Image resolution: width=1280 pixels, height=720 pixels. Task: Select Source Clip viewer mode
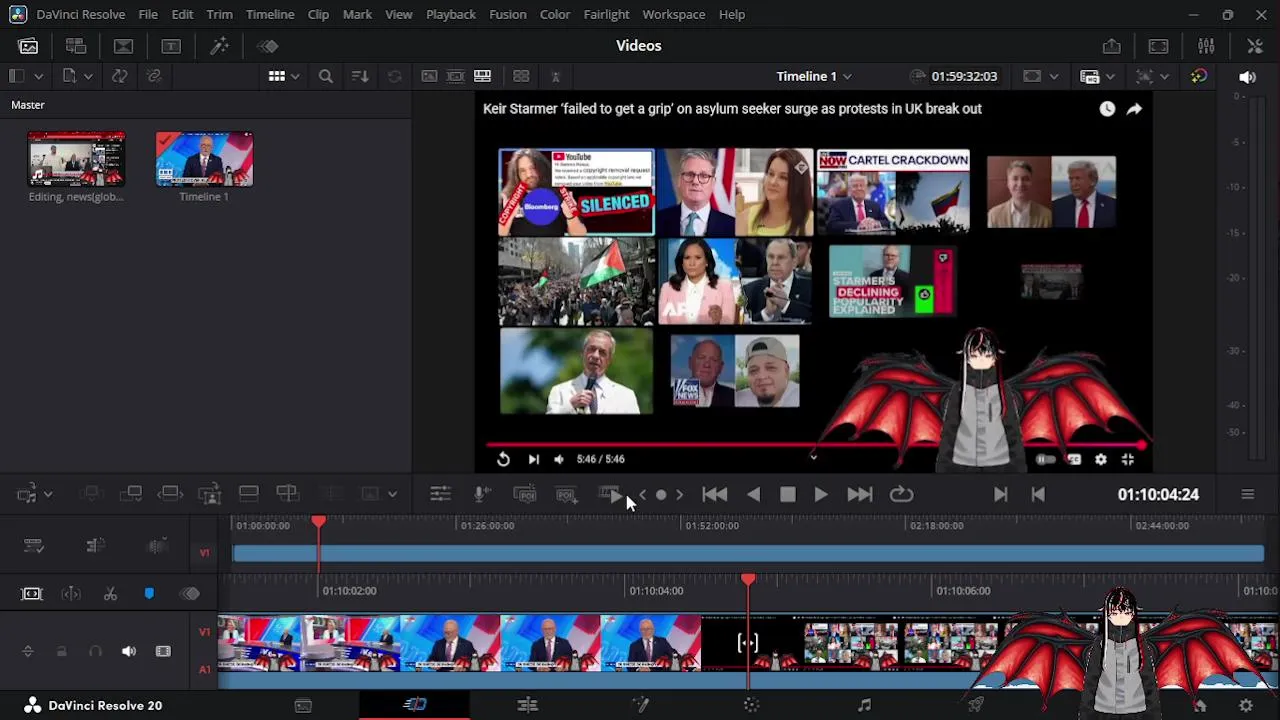point(429,76)
